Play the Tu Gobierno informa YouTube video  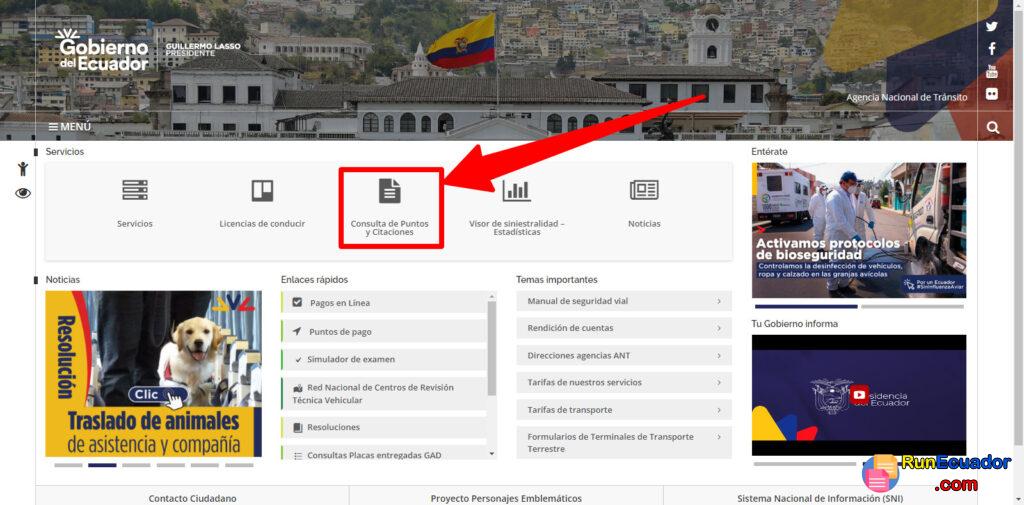[859, 394]
